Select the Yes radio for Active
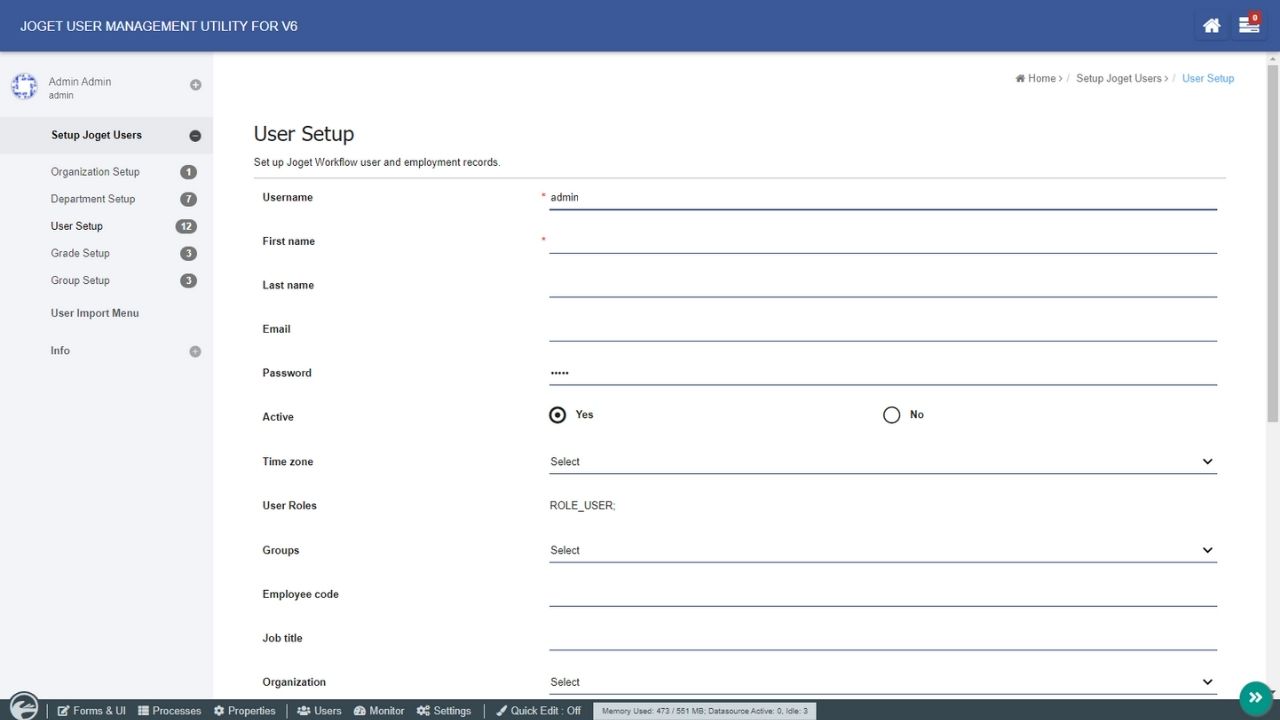Screen dimensions: 1280x720 (558, 415)
